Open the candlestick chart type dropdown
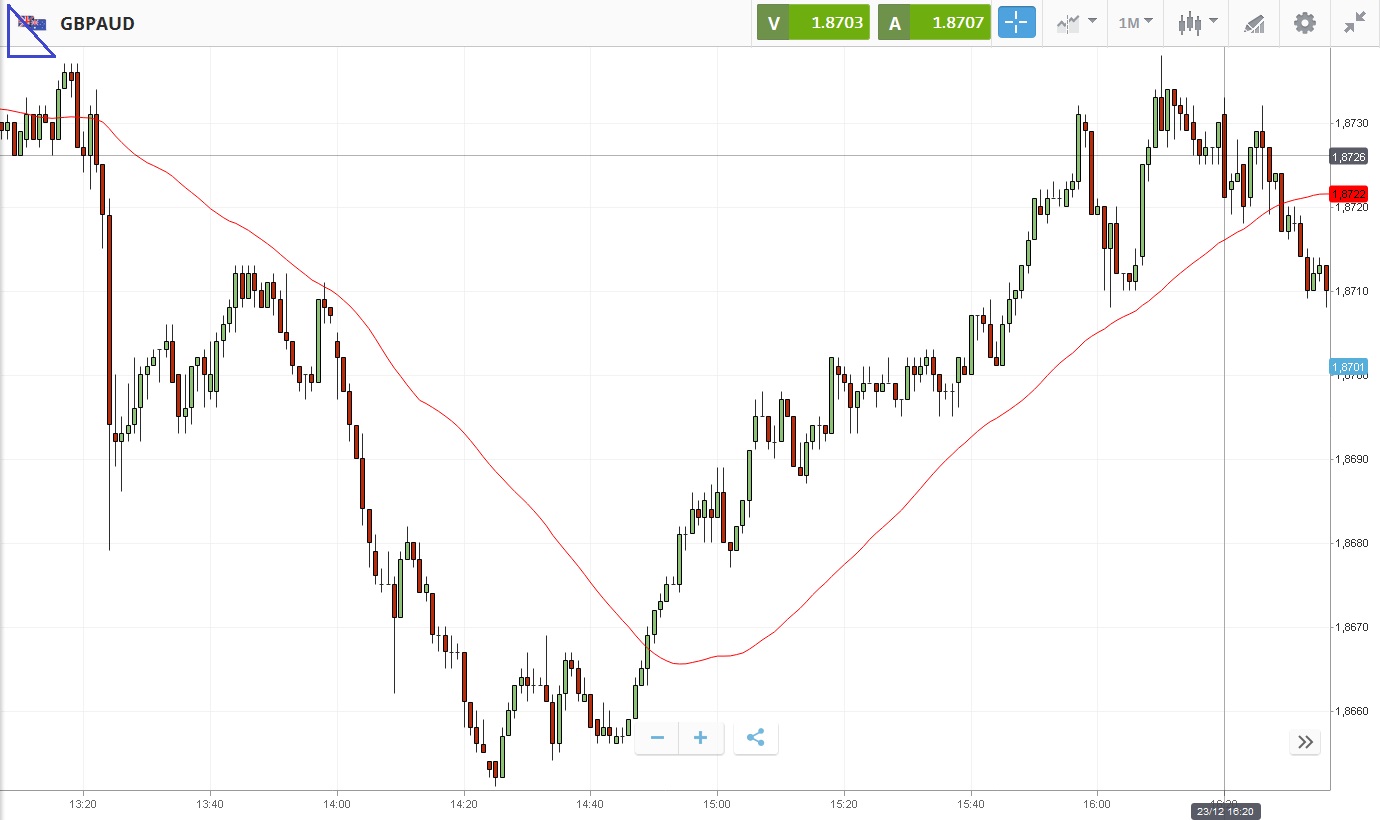Viewport: 1380px width, 820px height. [x=1197, y=23]
